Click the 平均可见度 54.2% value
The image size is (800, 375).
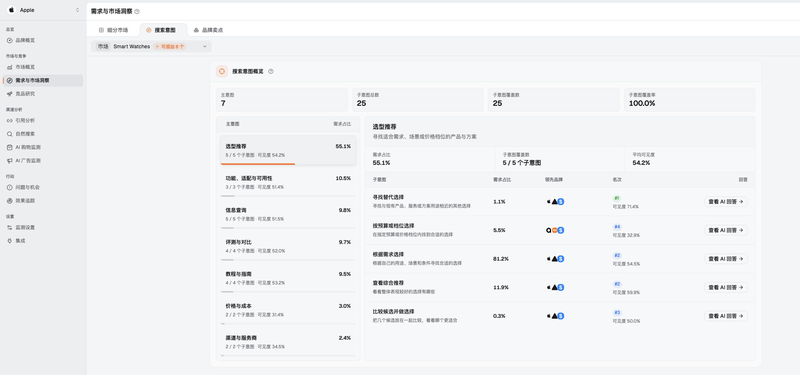pyautogui.click(x=641, y=163)
